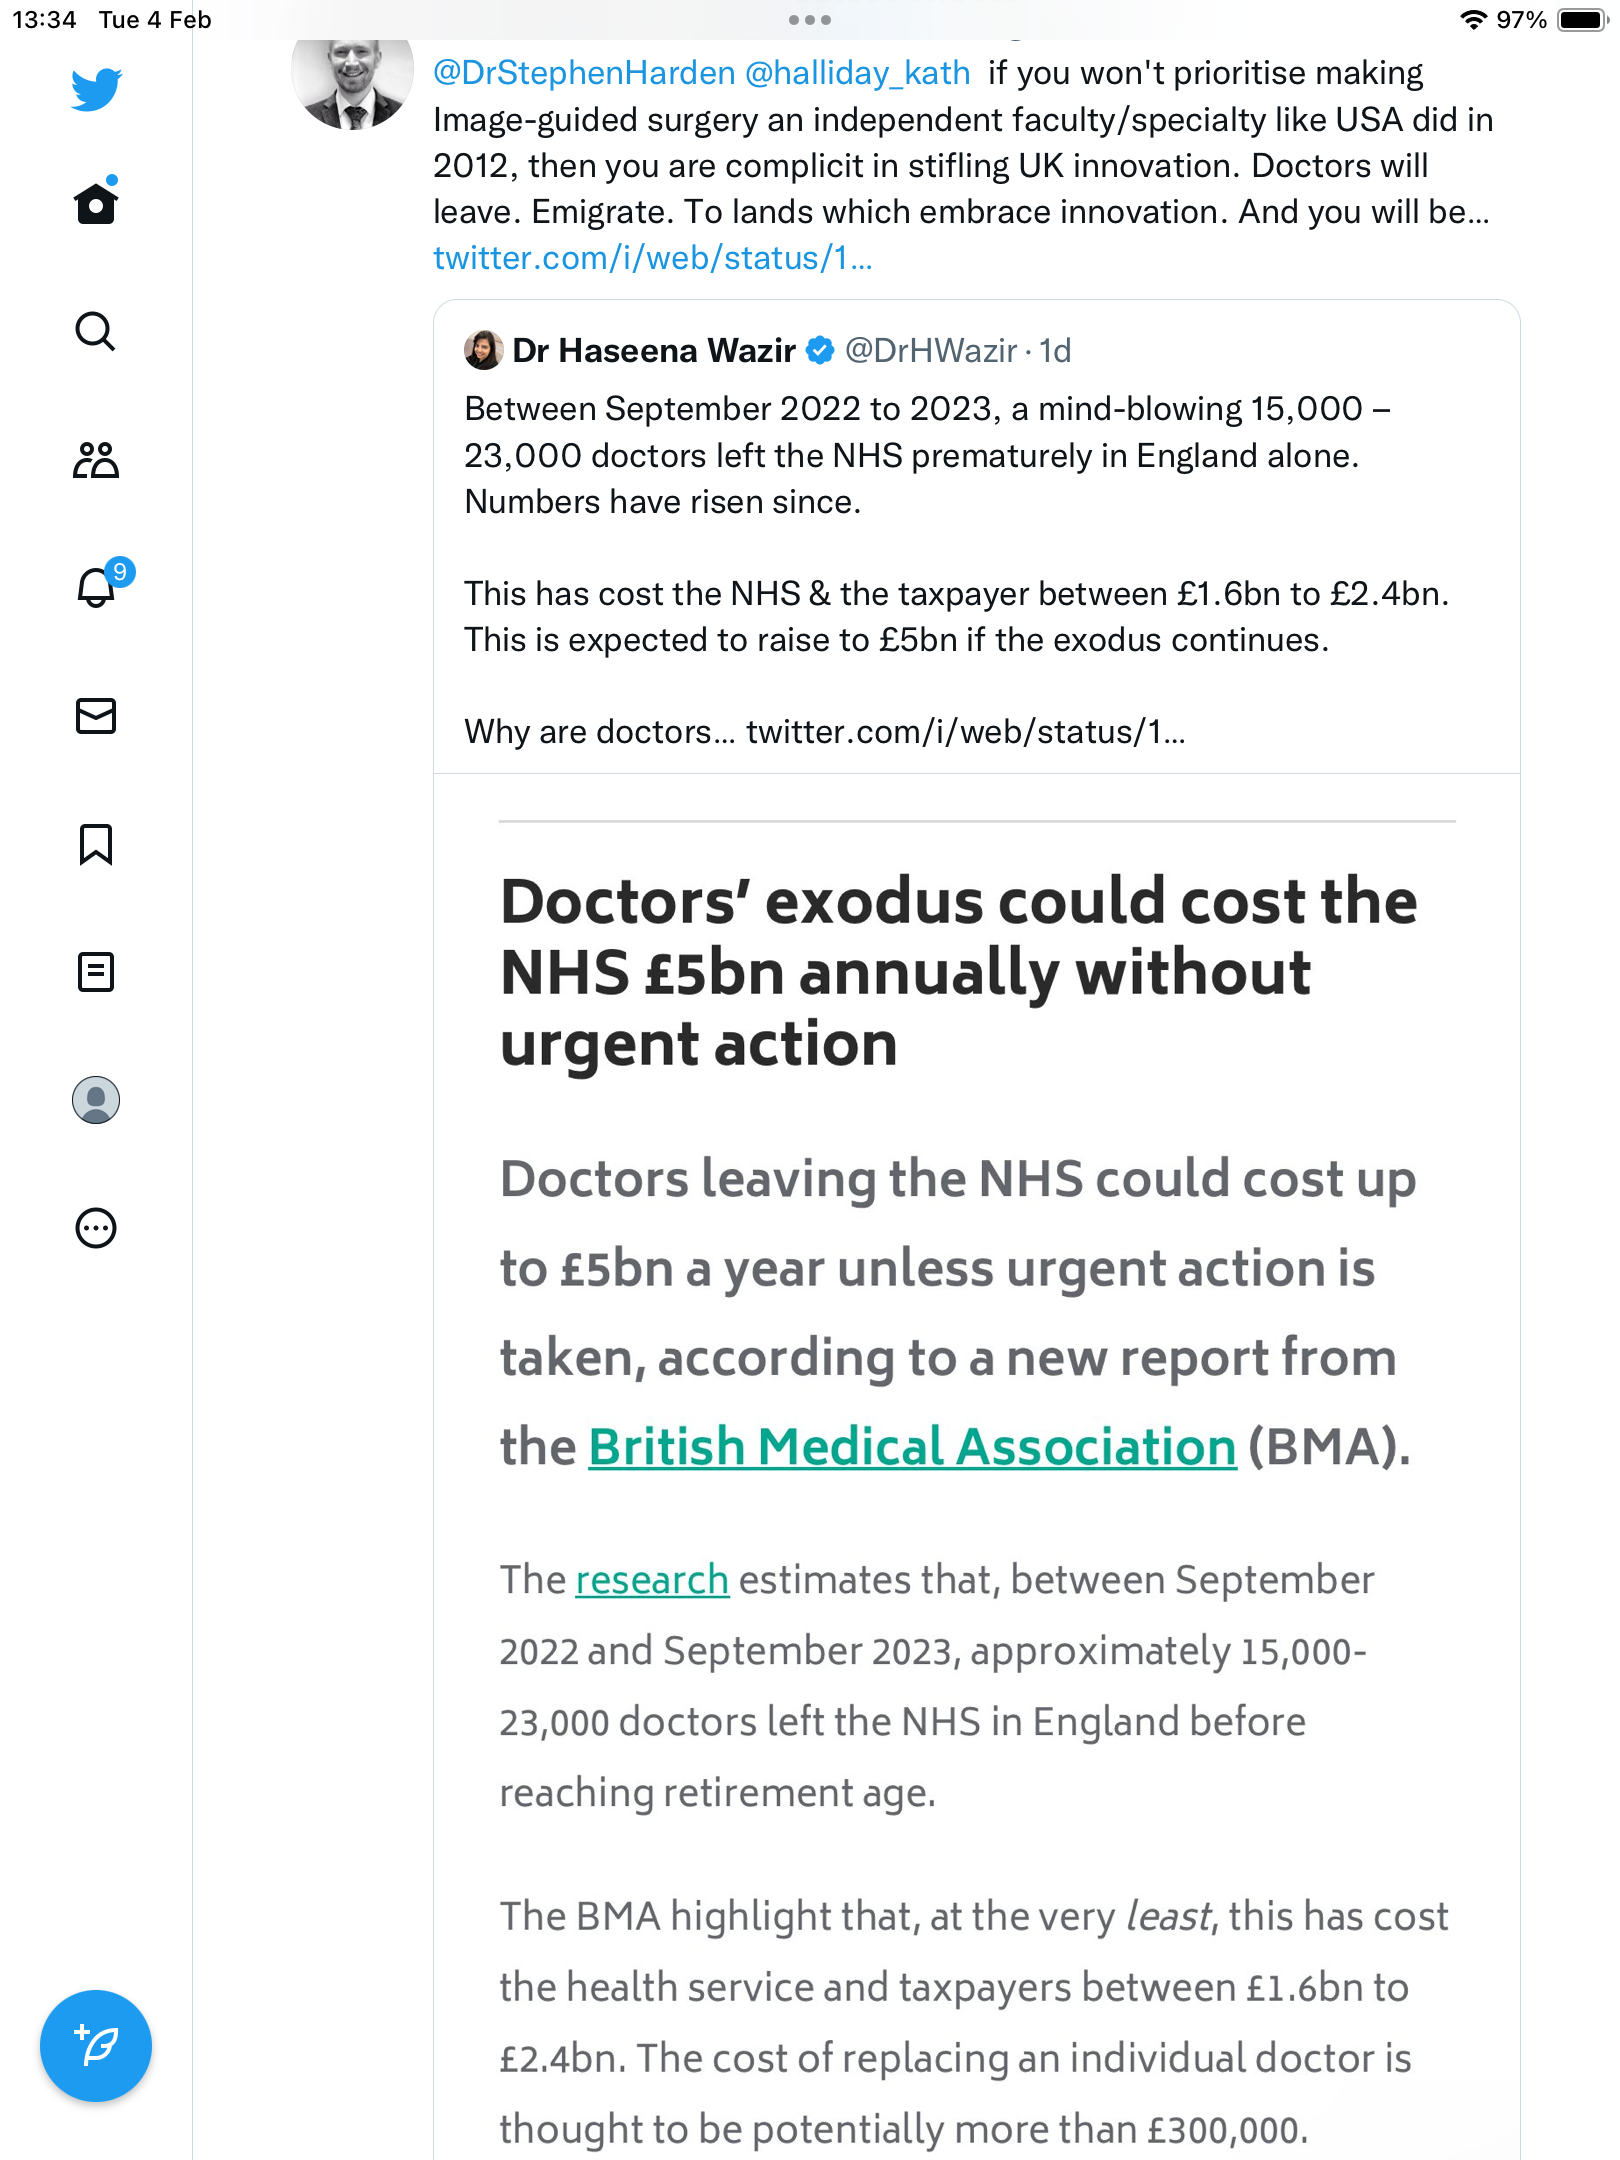Open @halliday_kath mention
The image size is (1620, 2160).
coord(858,73)
